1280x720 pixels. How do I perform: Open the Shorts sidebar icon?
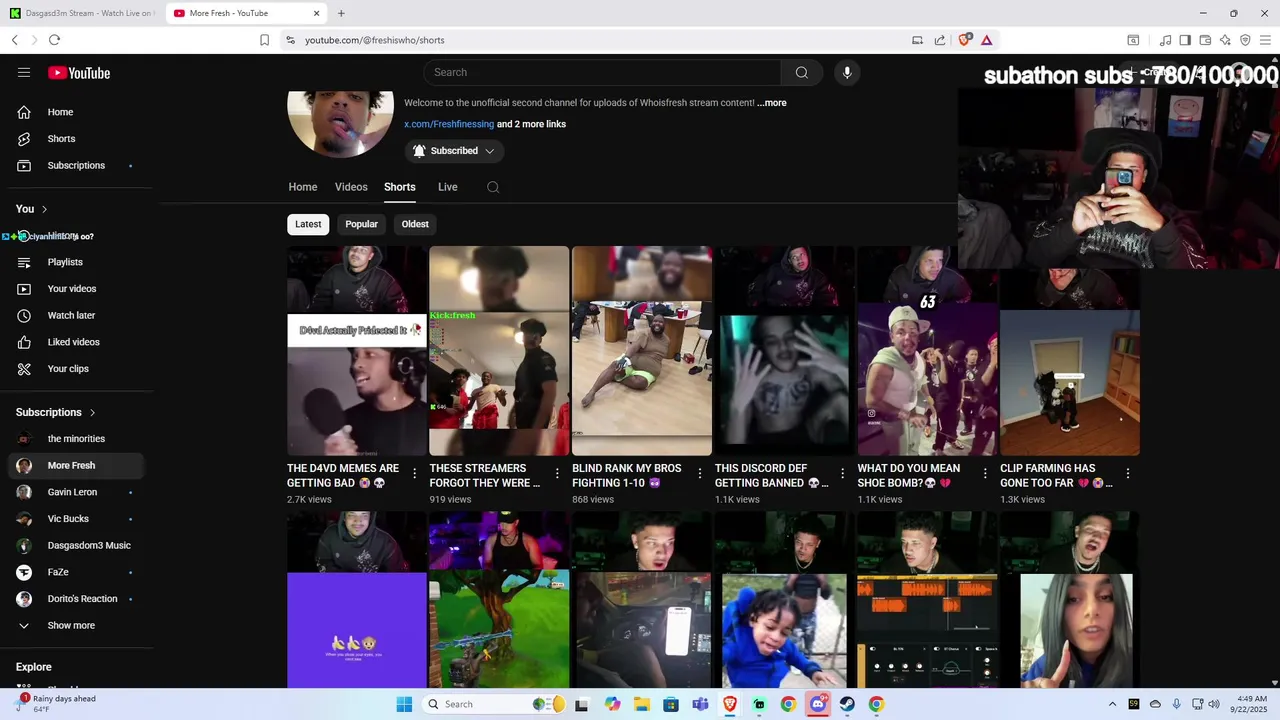(24, 139)
